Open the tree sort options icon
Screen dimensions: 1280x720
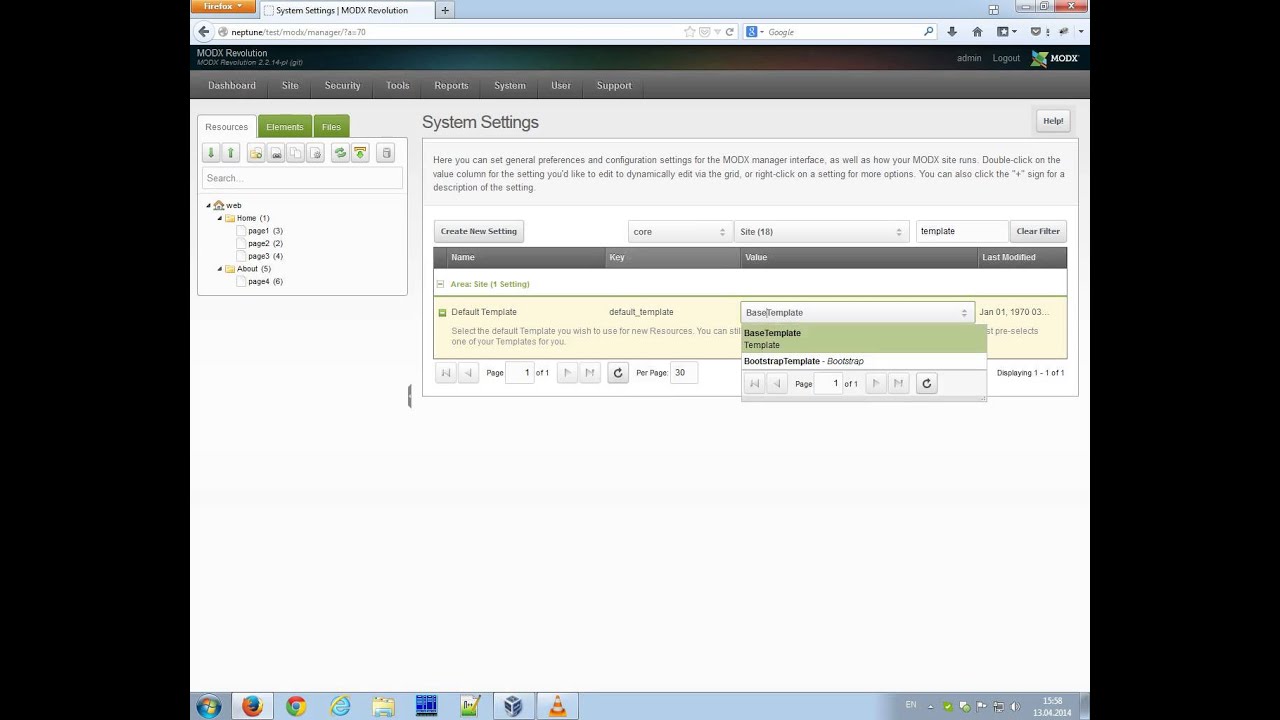coord(360,153)
